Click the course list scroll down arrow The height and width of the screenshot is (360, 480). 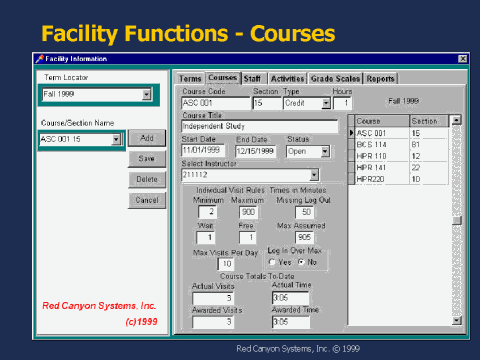[457, 321]
